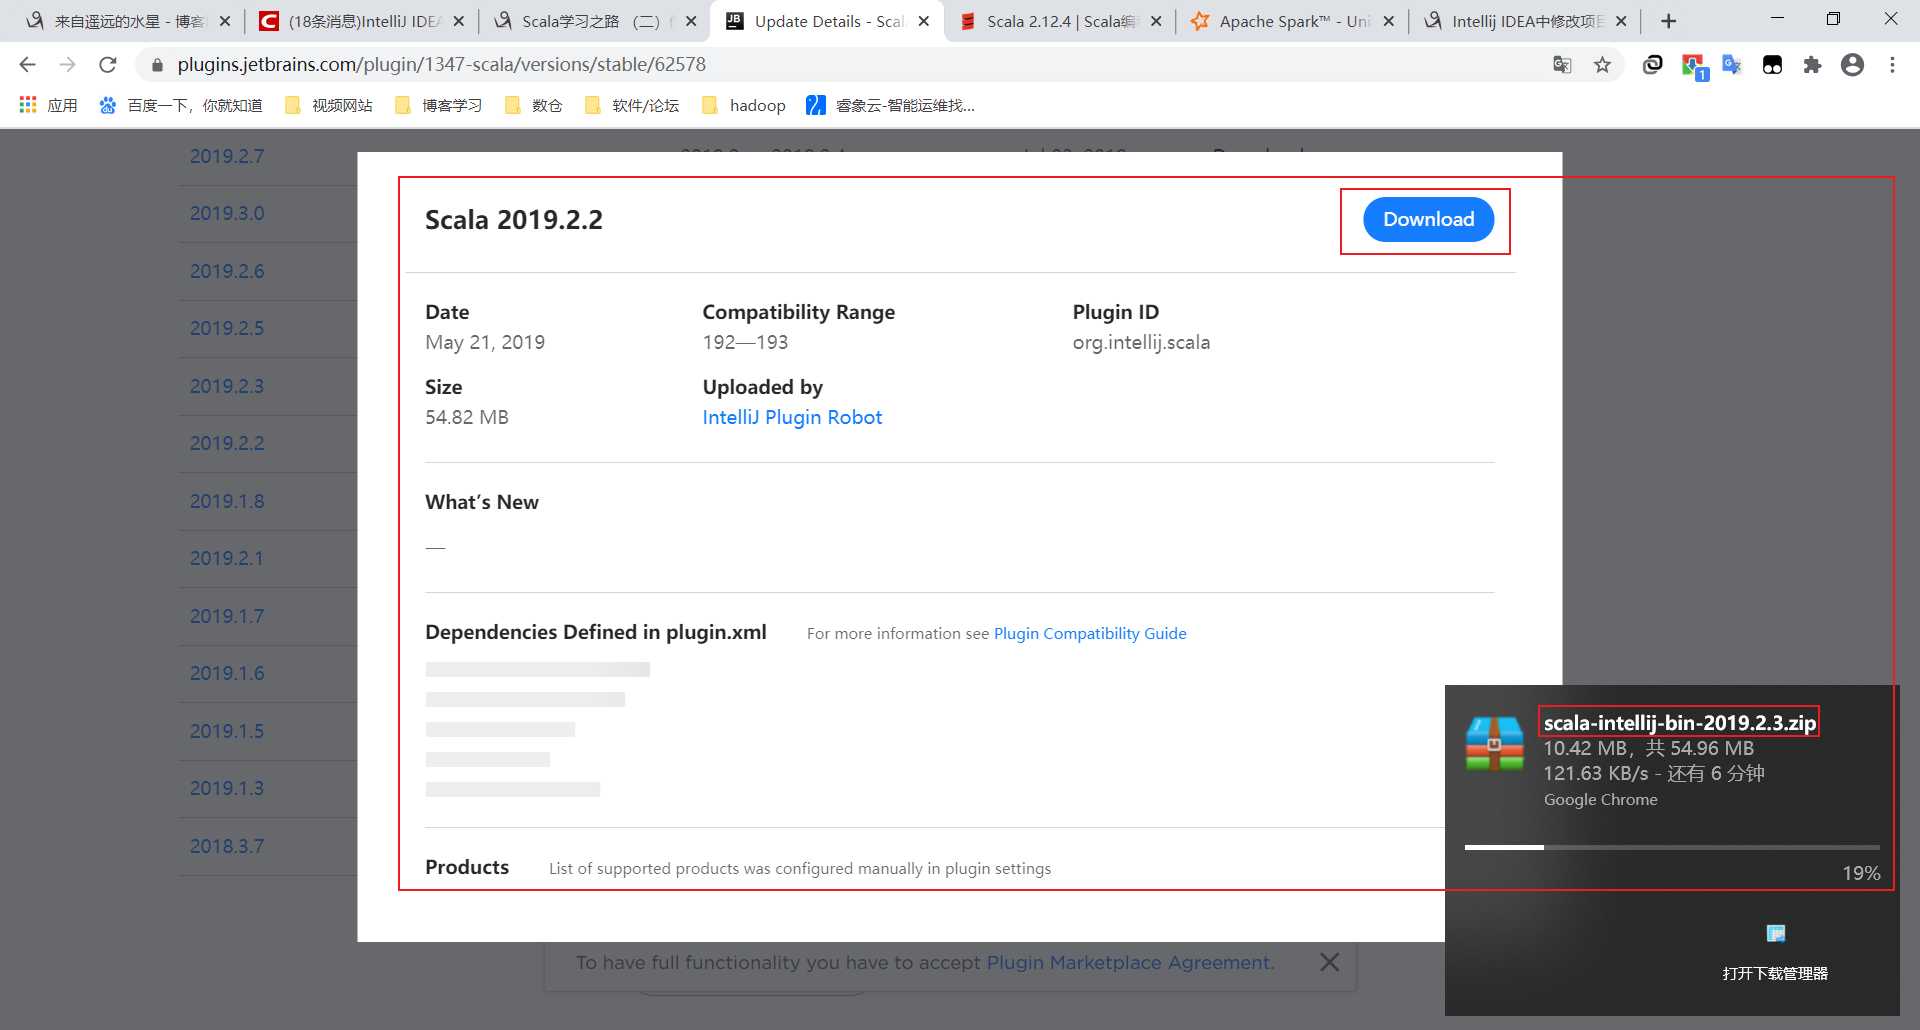Select version 2019.2.2 in the list
The width and height of the screenshot is (1920, 1030).
click(227, 443)
